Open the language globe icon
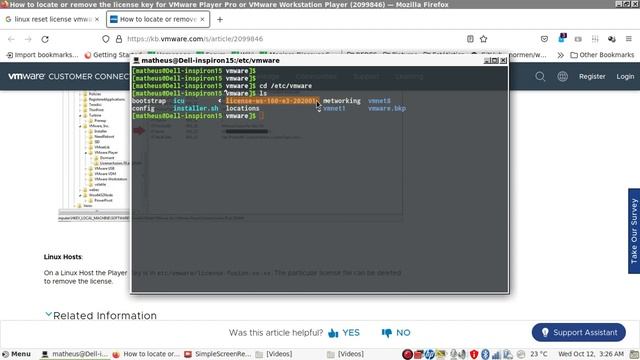 pos(562,76)
